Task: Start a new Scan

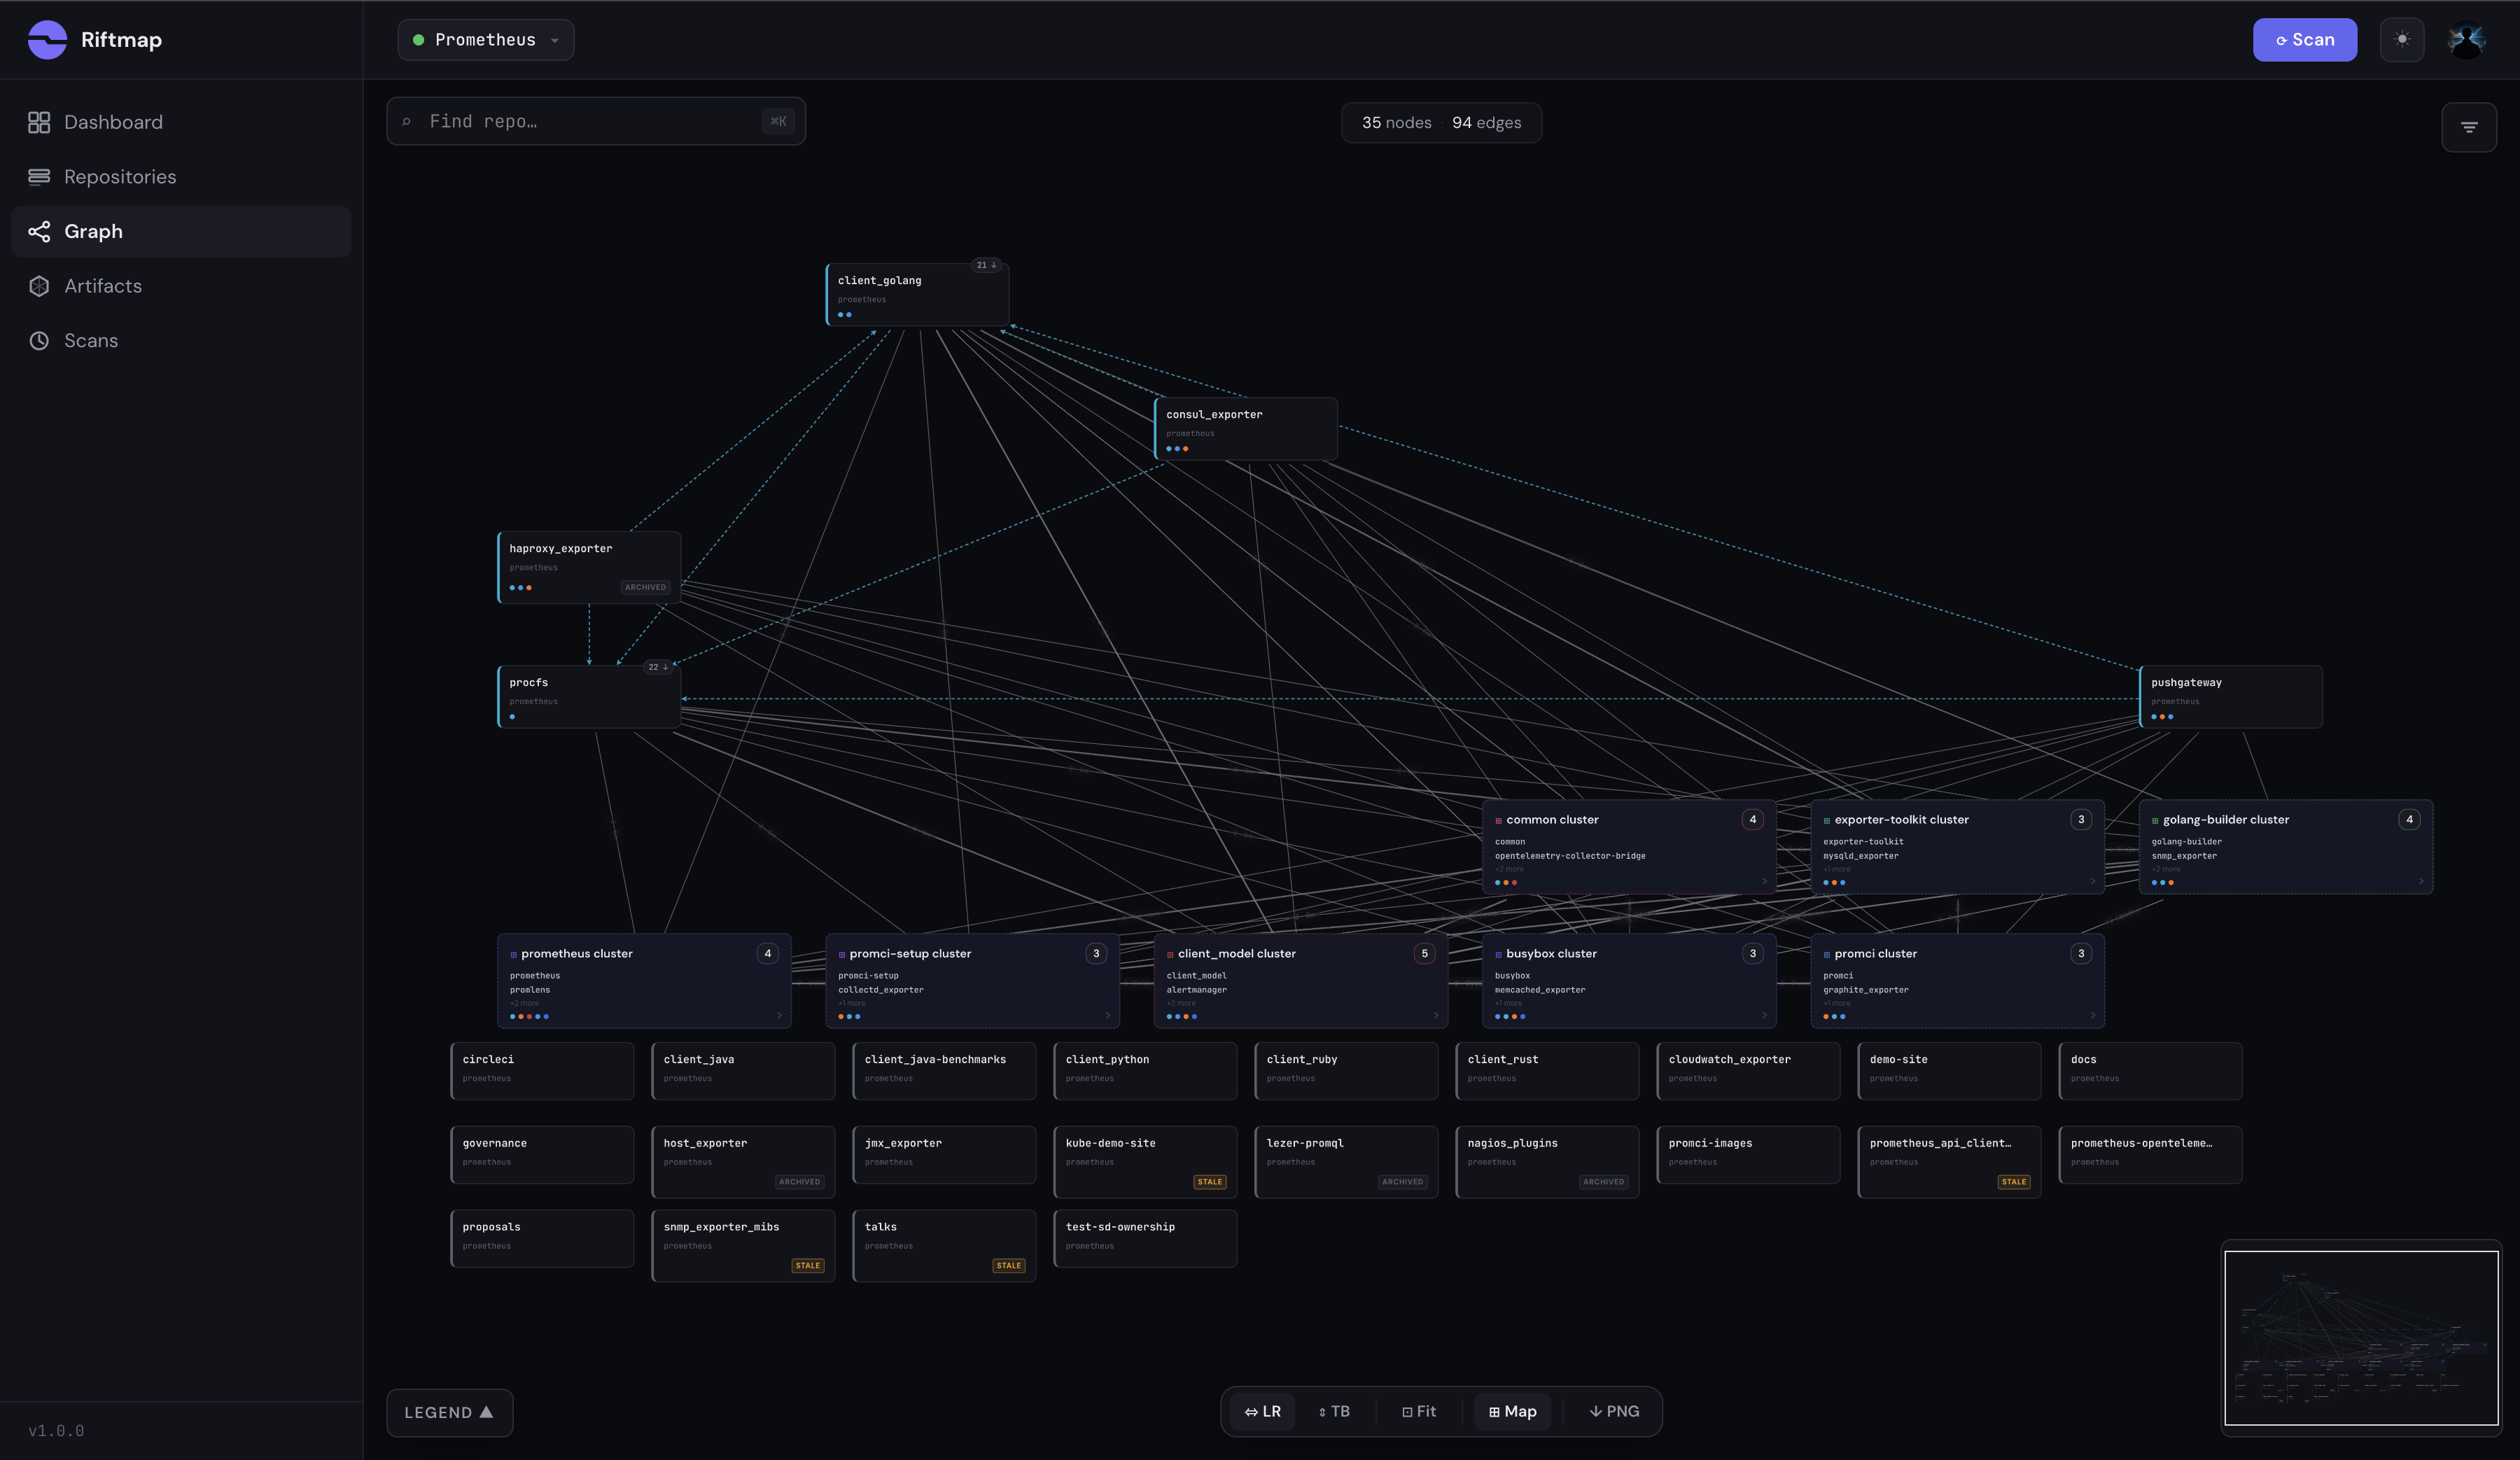Action: coord(2304,40)
